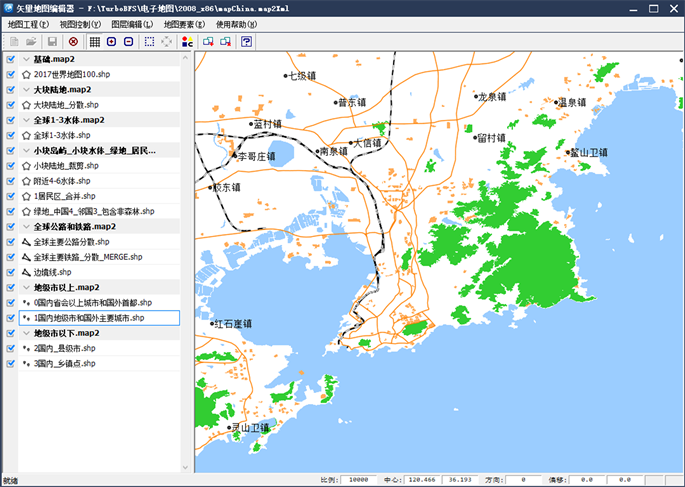685x487 pixels.
Task: Click the save floppy disk toolbar icon
Action: pos(50,42)
